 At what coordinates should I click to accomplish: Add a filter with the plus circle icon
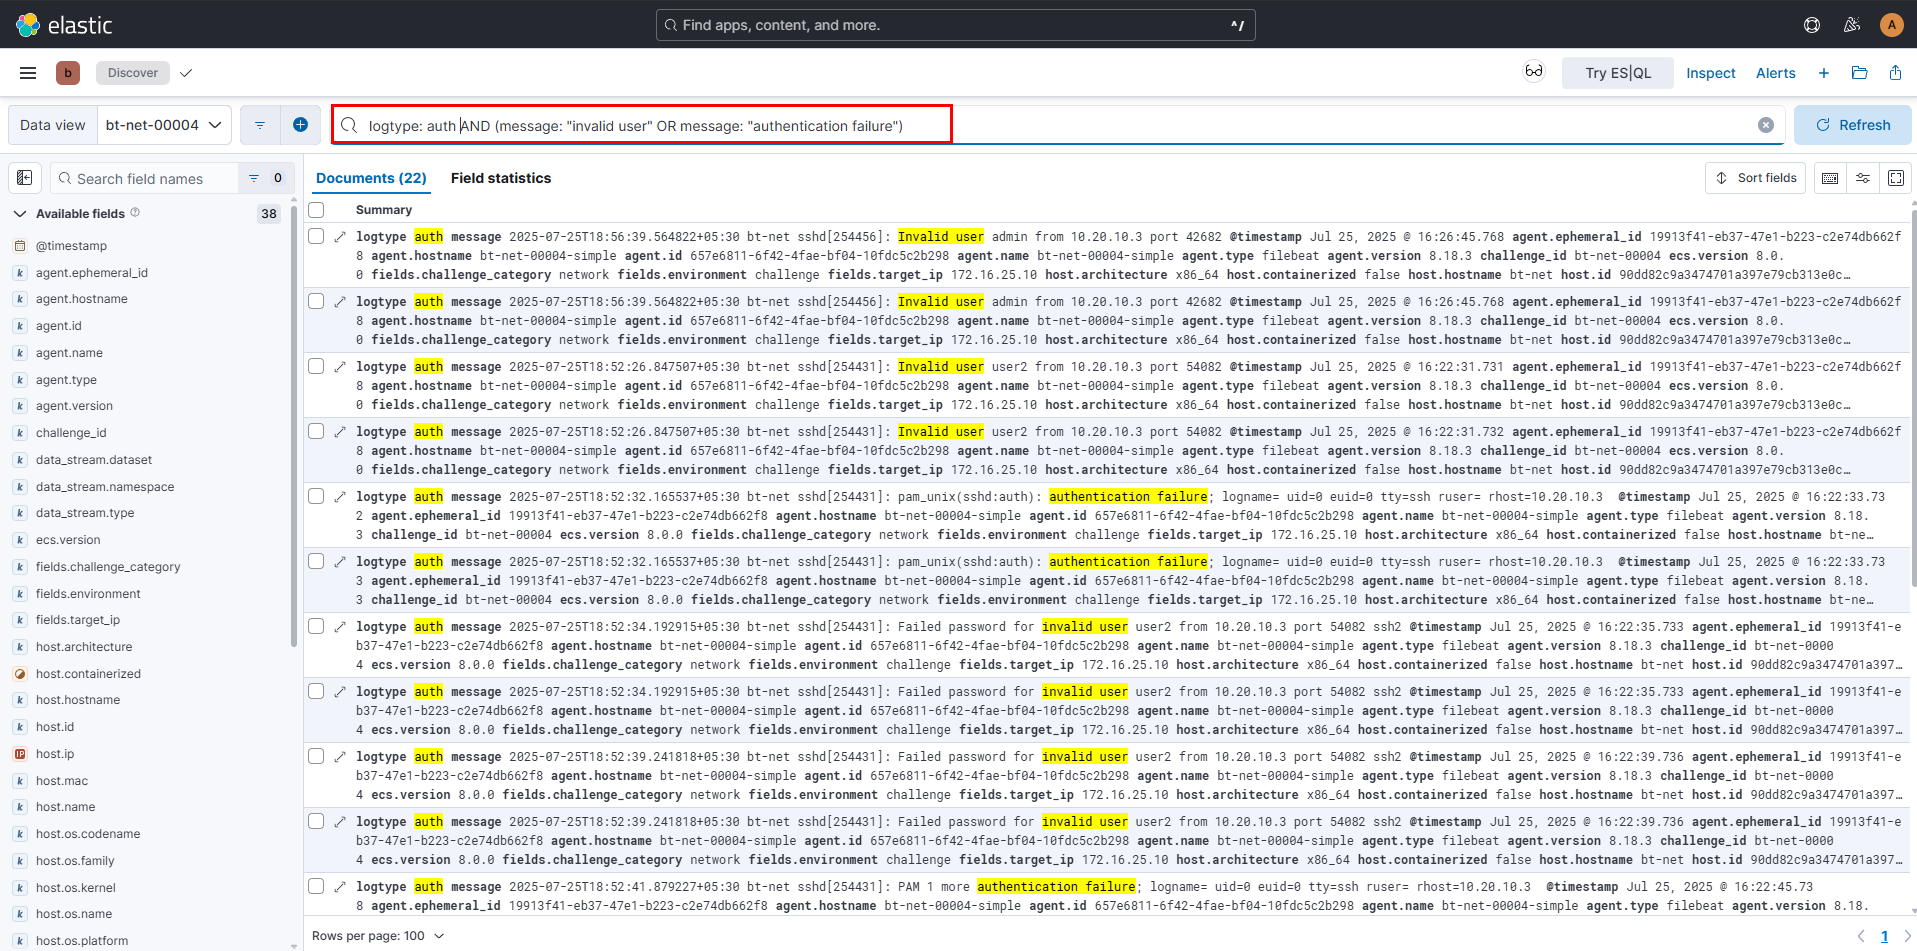coord(300,125)
